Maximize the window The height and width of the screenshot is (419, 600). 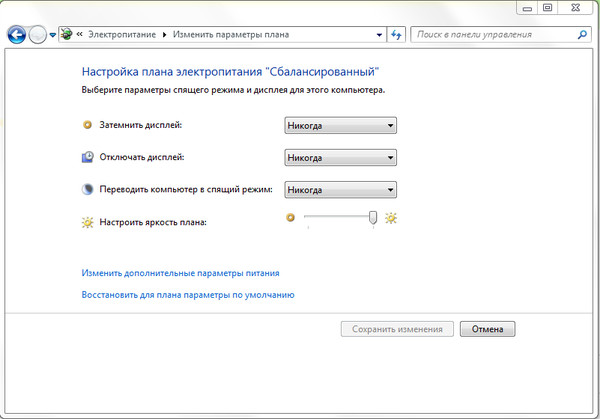point(548,8)
